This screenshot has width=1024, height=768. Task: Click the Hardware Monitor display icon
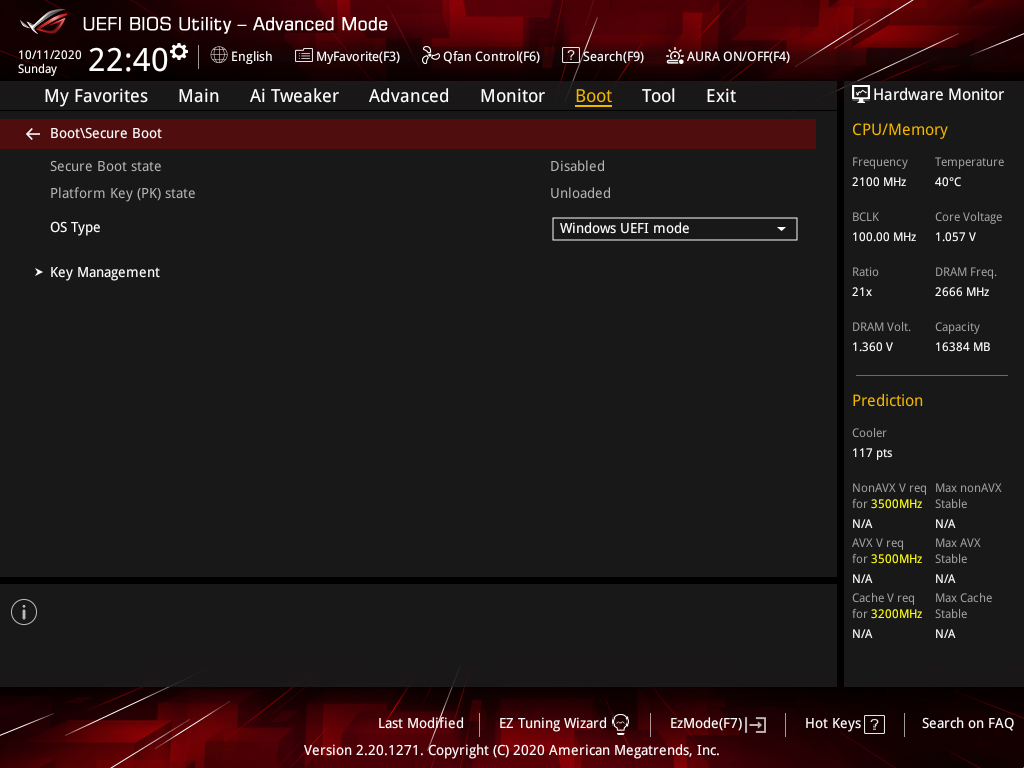[861, 95]
